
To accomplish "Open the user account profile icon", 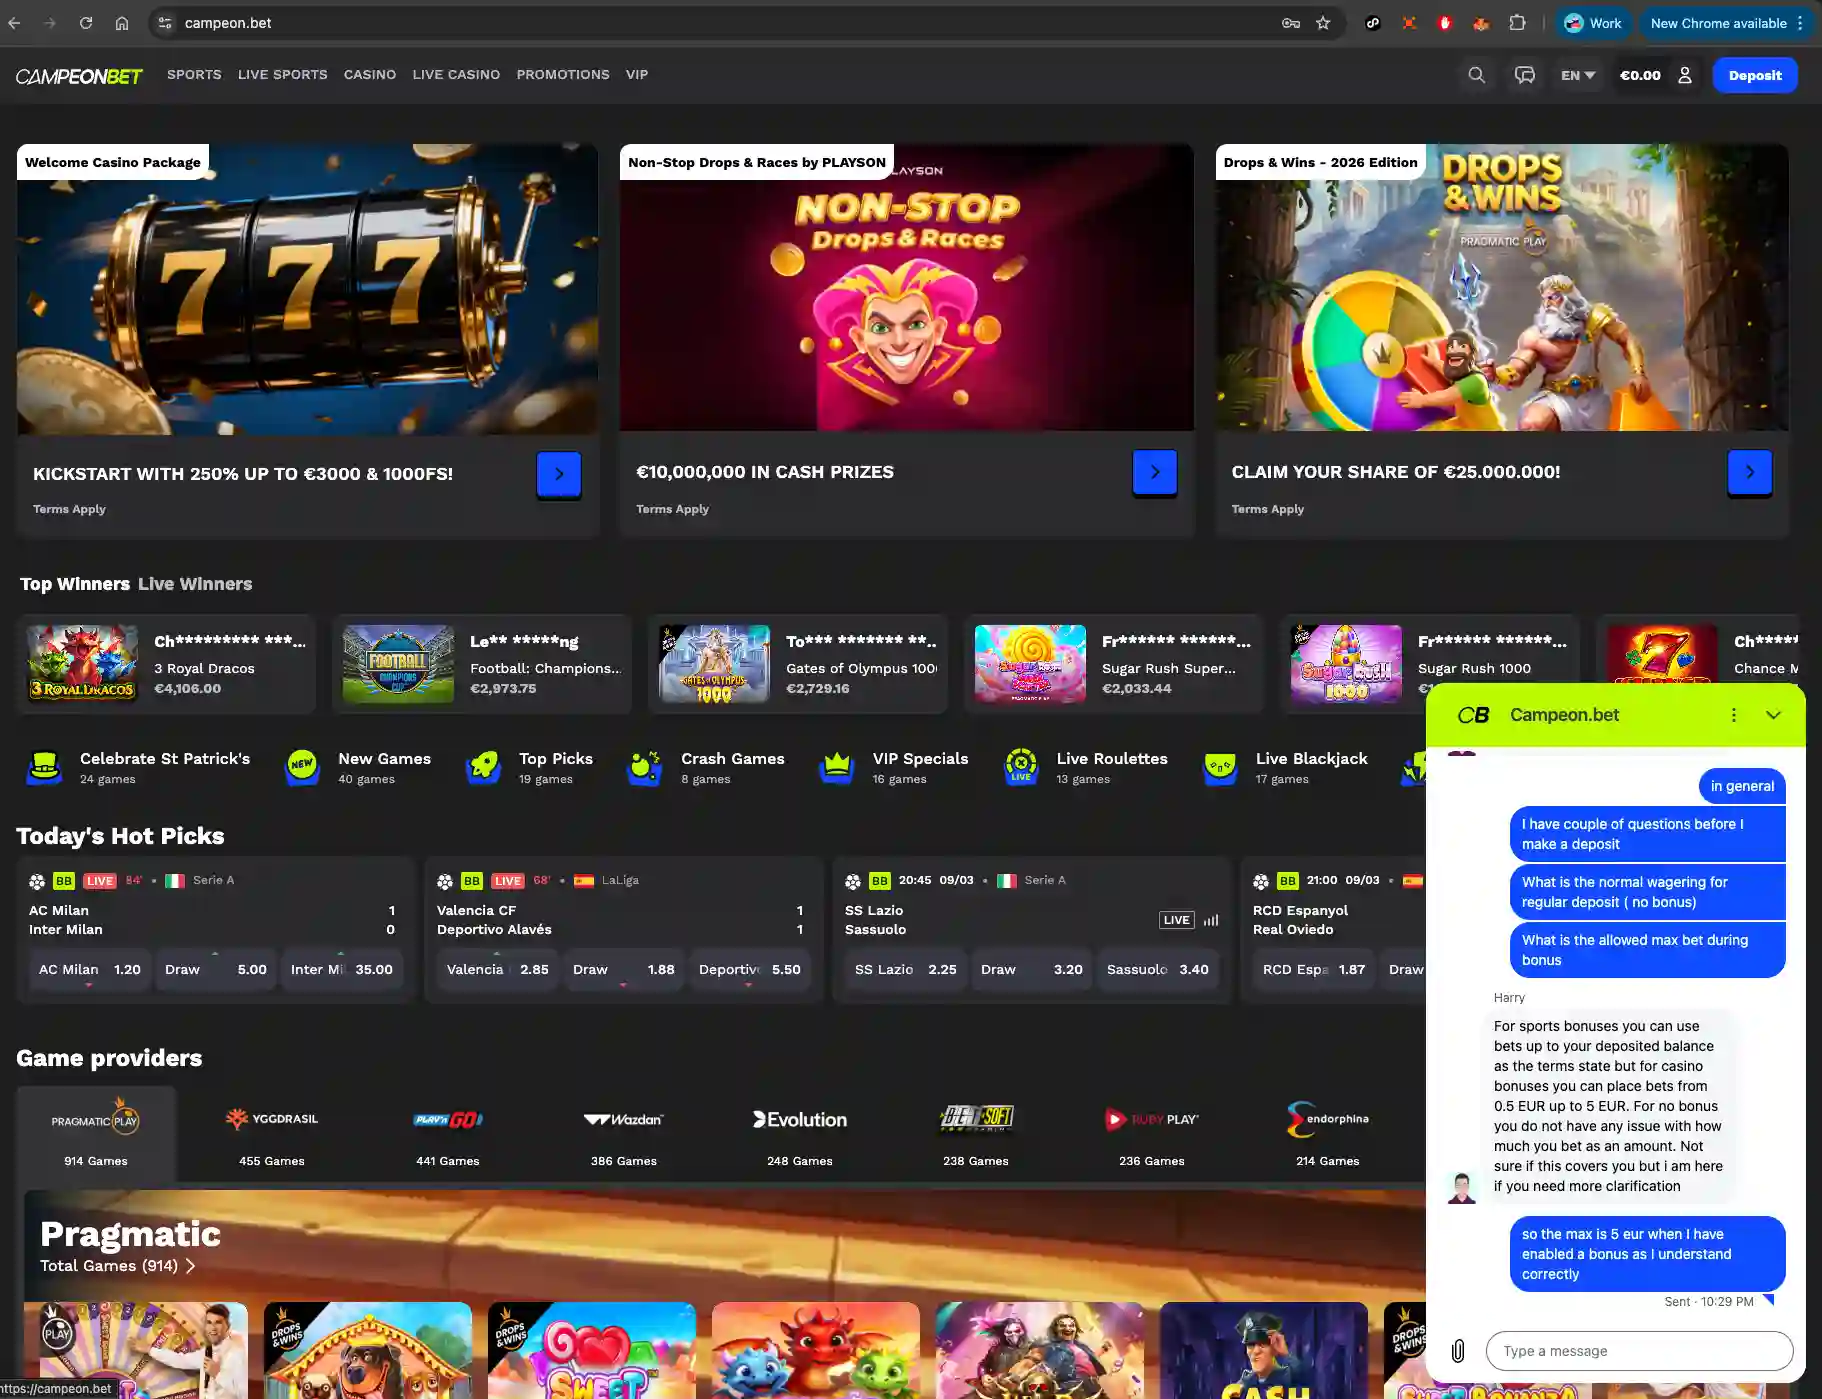I will coord(1685,75).
